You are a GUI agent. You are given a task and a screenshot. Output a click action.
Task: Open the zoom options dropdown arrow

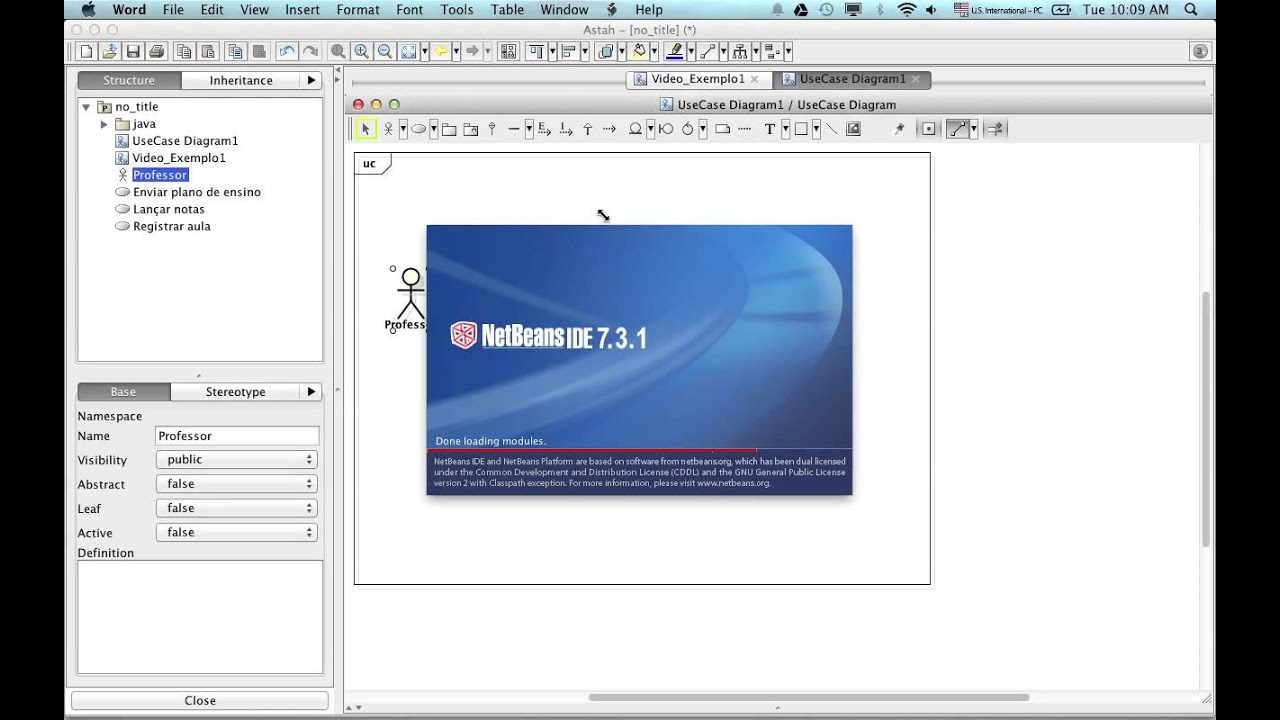[x=424, y=51]
